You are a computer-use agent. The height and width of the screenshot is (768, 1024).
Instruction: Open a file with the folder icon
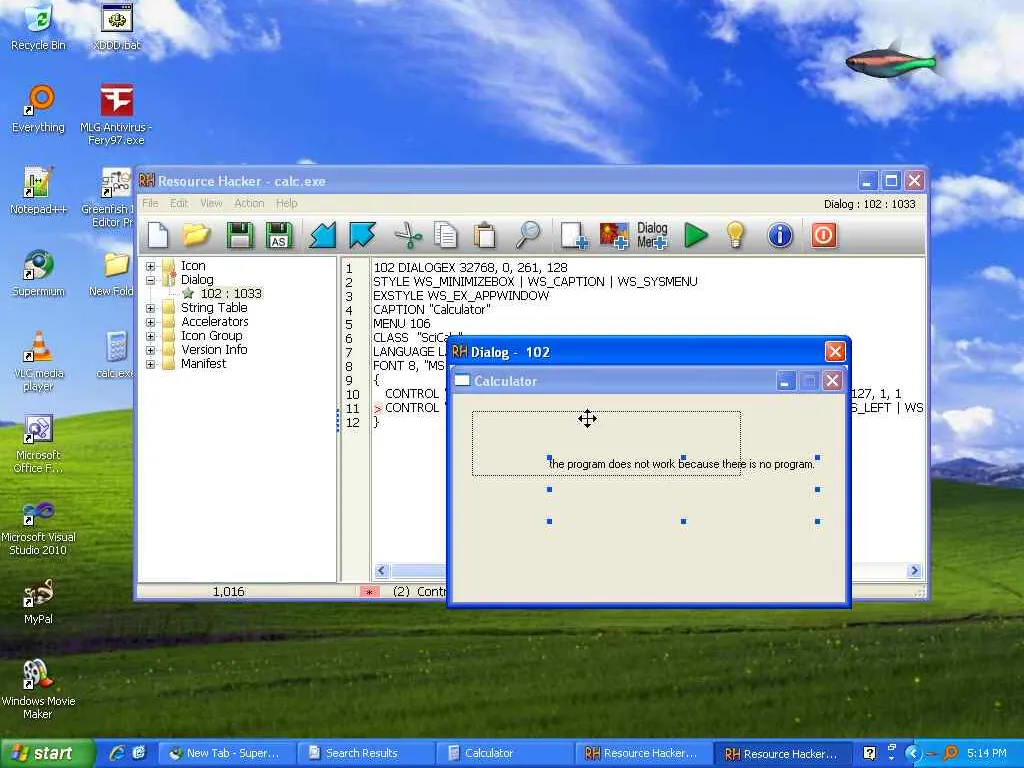(196, 235)
